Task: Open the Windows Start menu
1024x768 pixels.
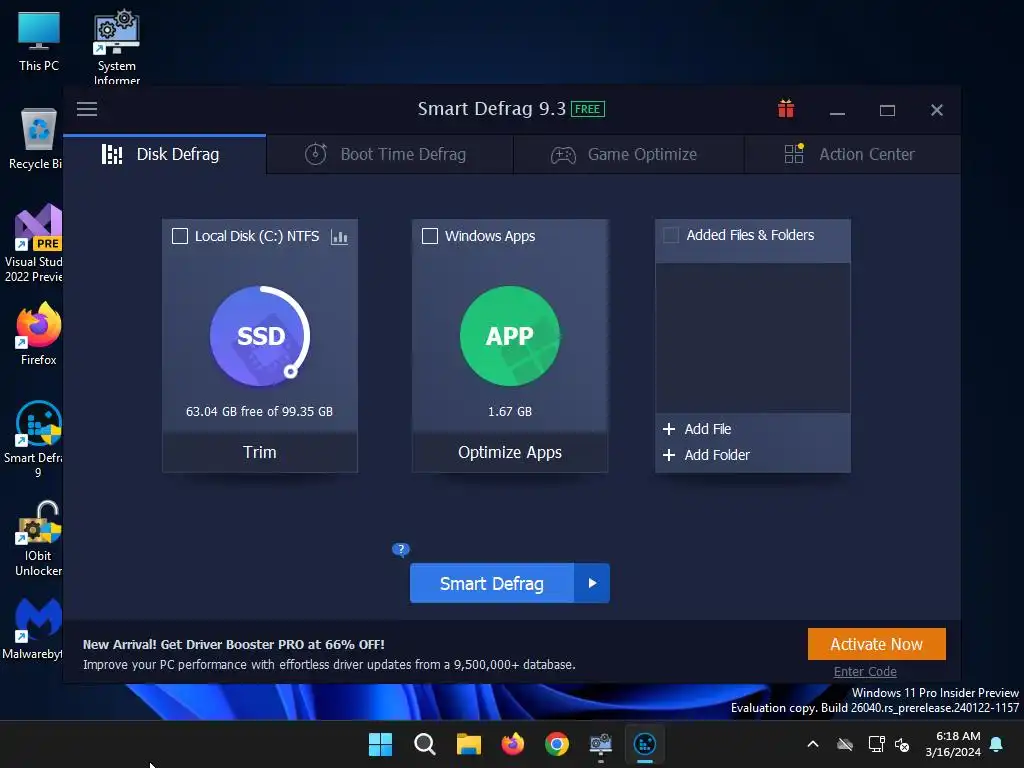Action: (380, 744)
